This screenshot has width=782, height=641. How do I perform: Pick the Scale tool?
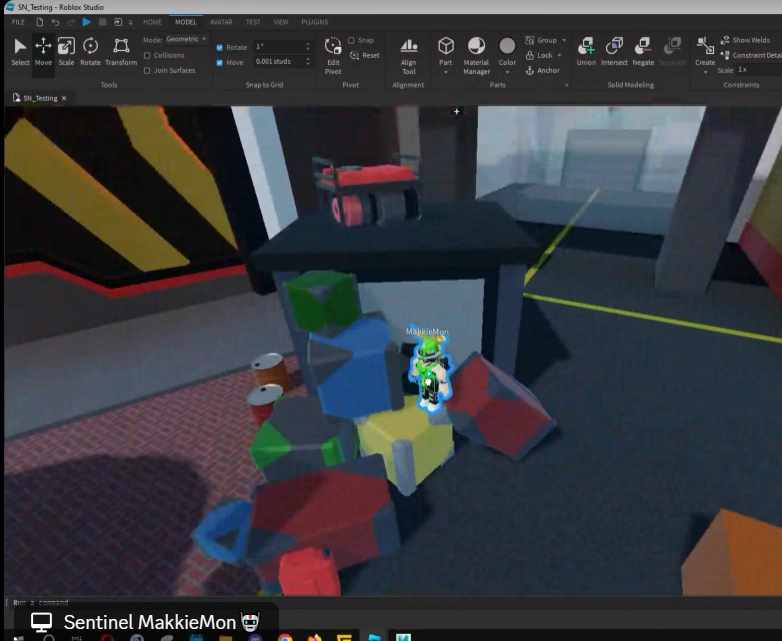(x=66, y=52)
